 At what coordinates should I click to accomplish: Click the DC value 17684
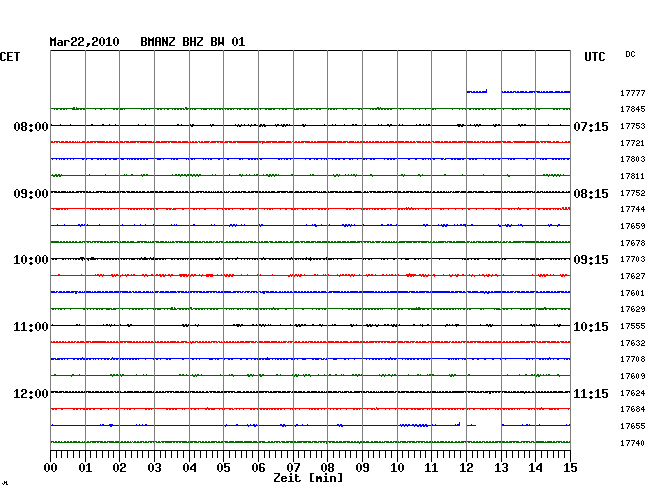click(633, 409)
